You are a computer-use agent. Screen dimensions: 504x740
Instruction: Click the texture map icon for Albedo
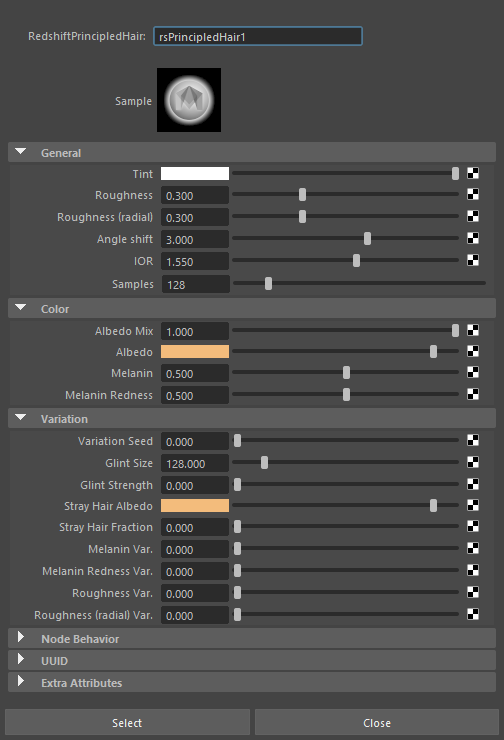(x=473, y=351)
